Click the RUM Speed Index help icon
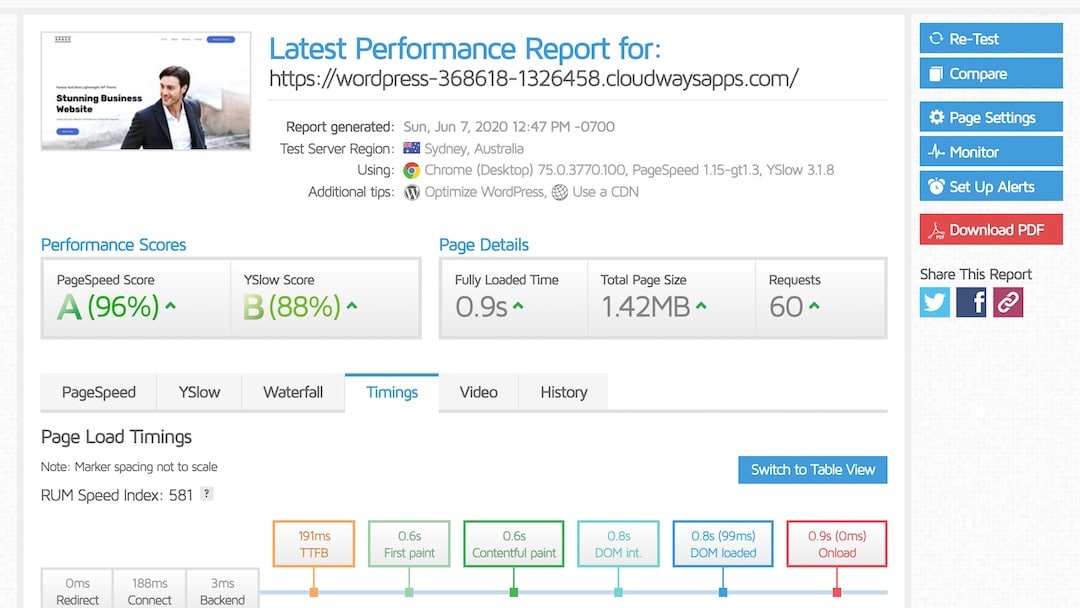The height and width of the screenshot is (608, 1080). (x=206, y=494)
